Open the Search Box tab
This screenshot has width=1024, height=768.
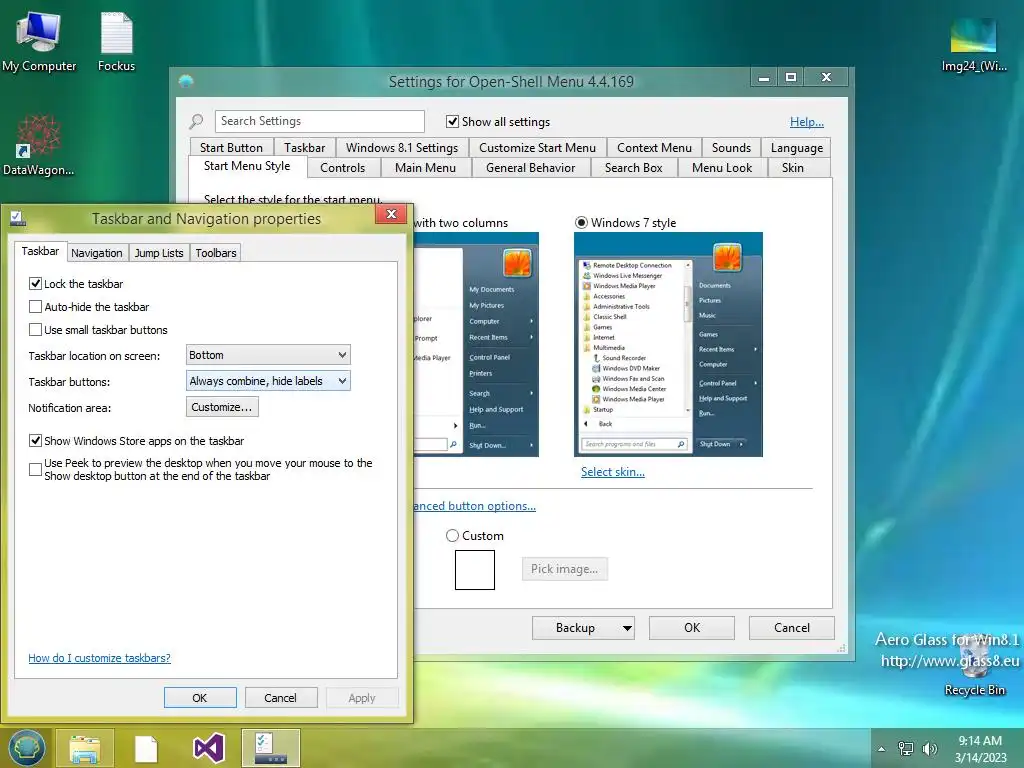pyautogui.click(x=633, y=168)
